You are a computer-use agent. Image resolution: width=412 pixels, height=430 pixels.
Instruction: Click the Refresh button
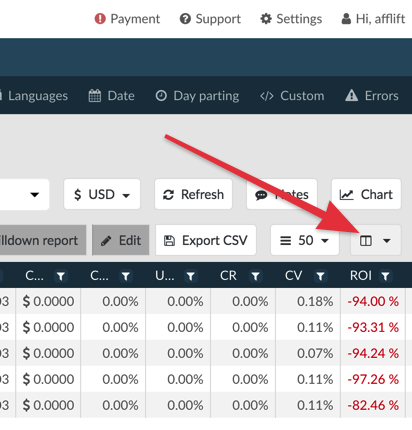click(193, 194)
